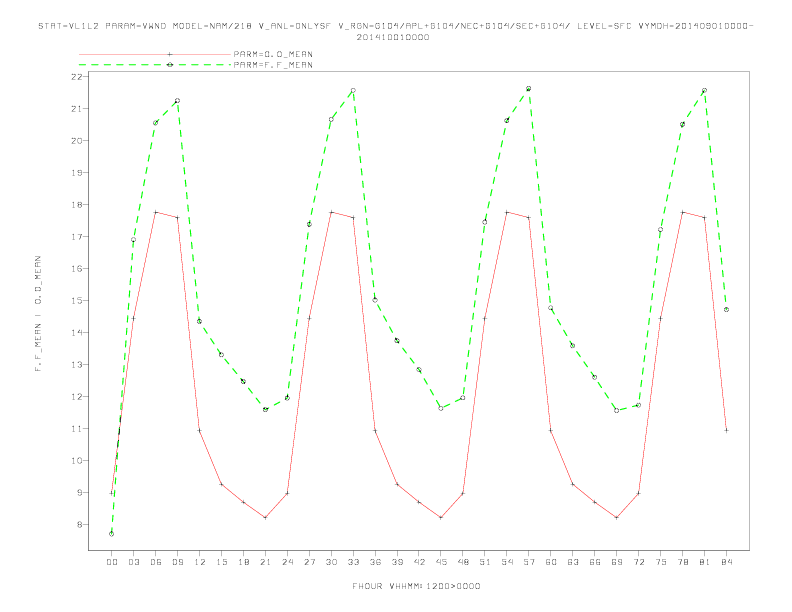Click x-axis tick label 39
The width and height of the screenshot is (792, 612).
click(x=397, y=562)
